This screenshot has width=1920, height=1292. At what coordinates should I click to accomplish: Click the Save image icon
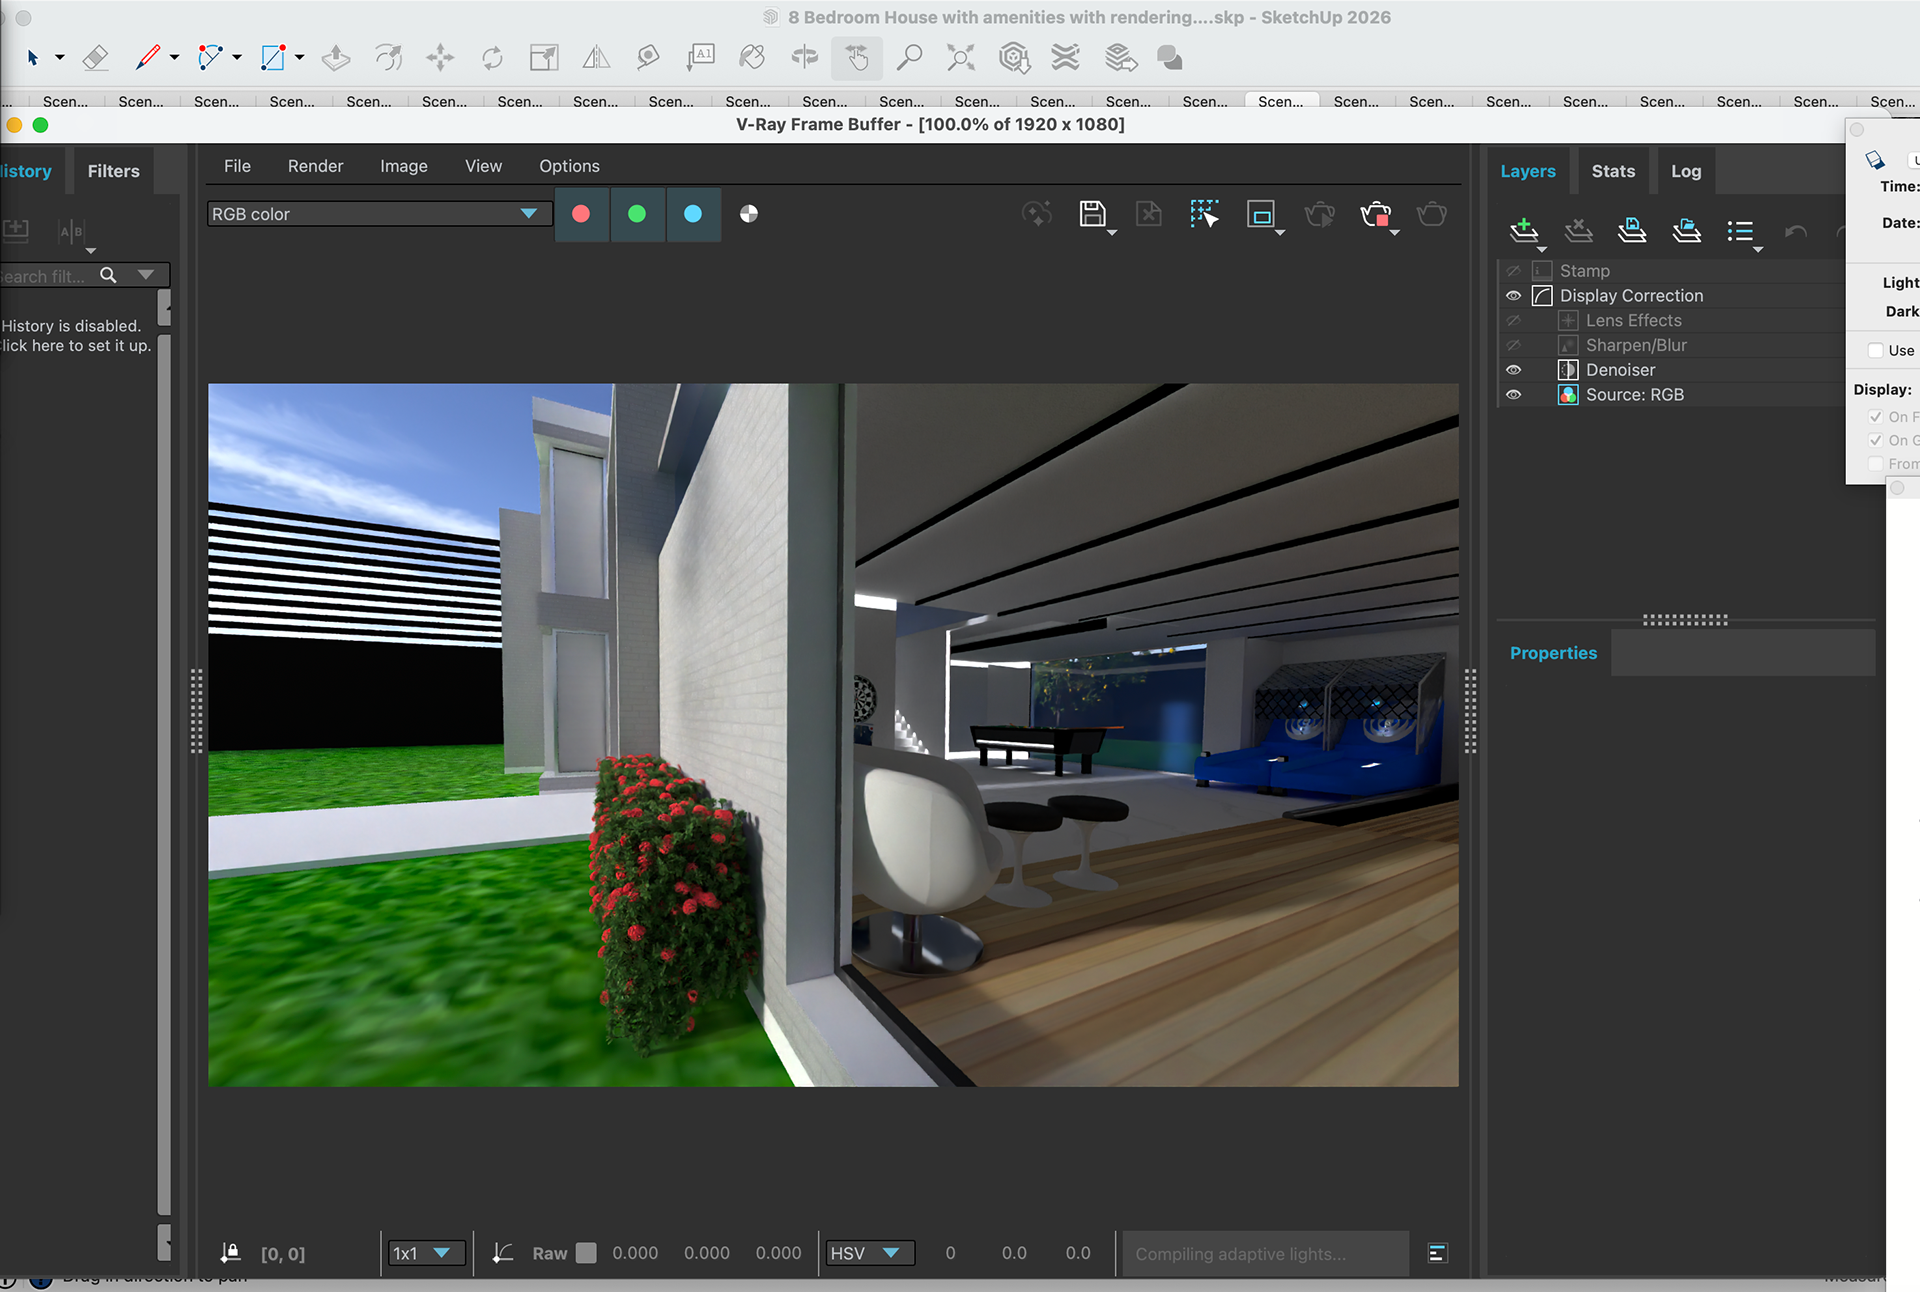(x=1092, y=213)
